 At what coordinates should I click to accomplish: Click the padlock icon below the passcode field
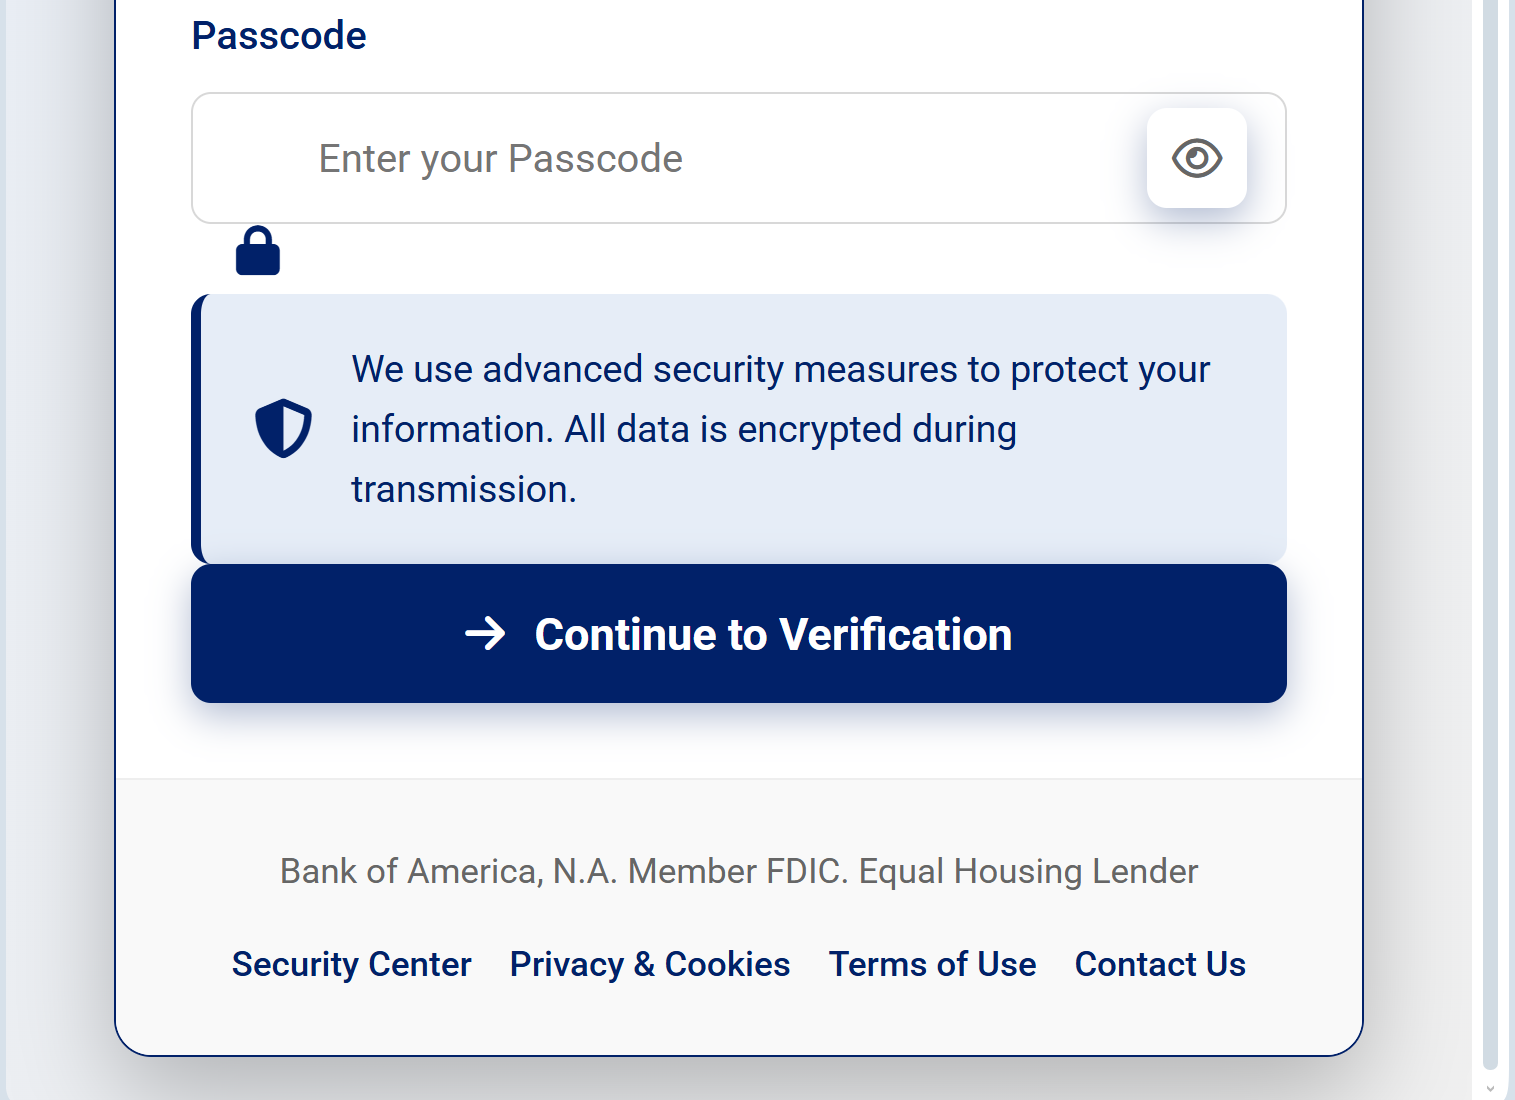258,250
